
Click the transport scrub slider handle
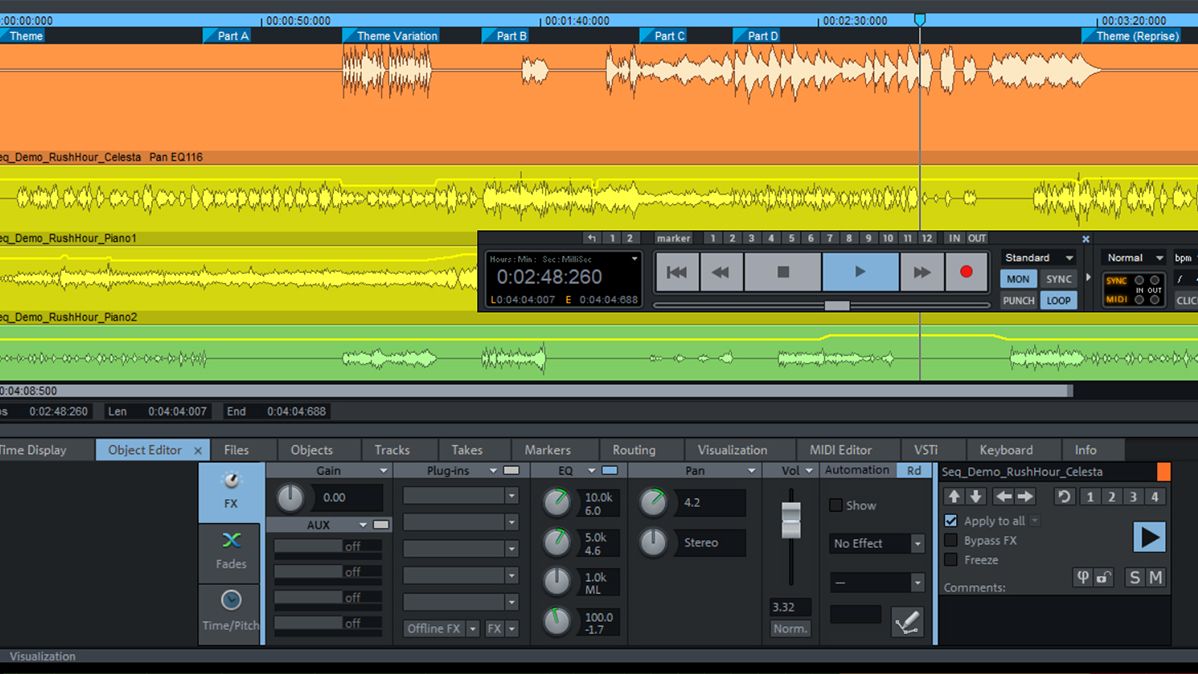(x=837, y=306)
